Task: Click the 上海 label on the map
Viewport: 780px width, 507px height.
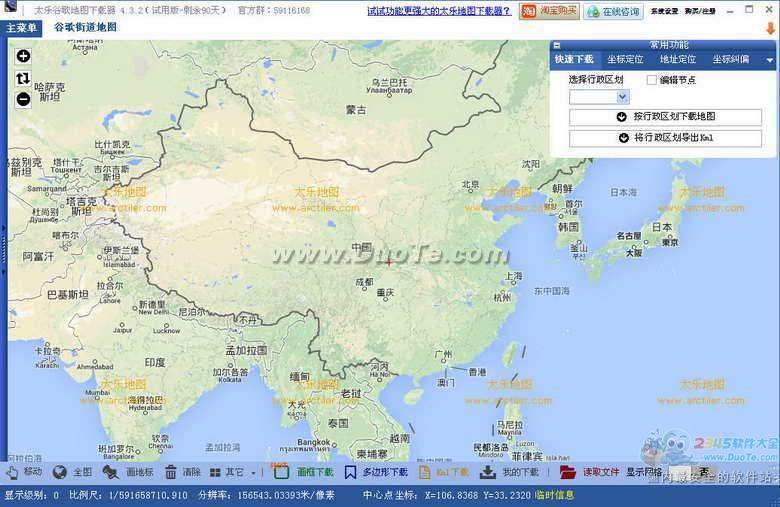Action: click(x=514, y=276)
